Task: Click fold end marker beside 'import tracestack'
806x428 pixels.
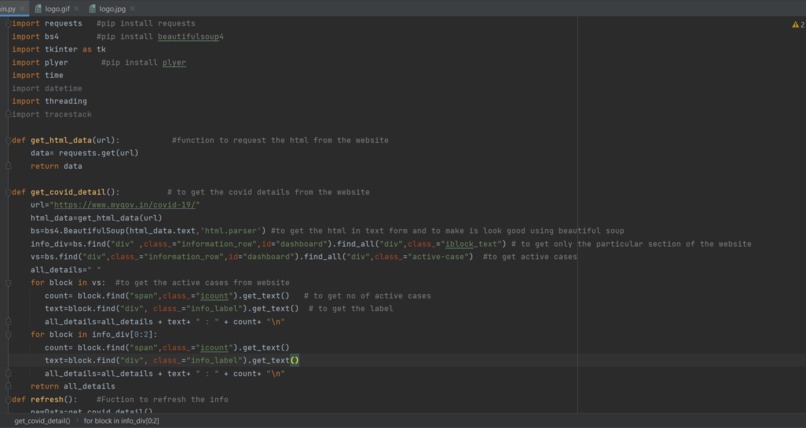Action: click(8, 114)
